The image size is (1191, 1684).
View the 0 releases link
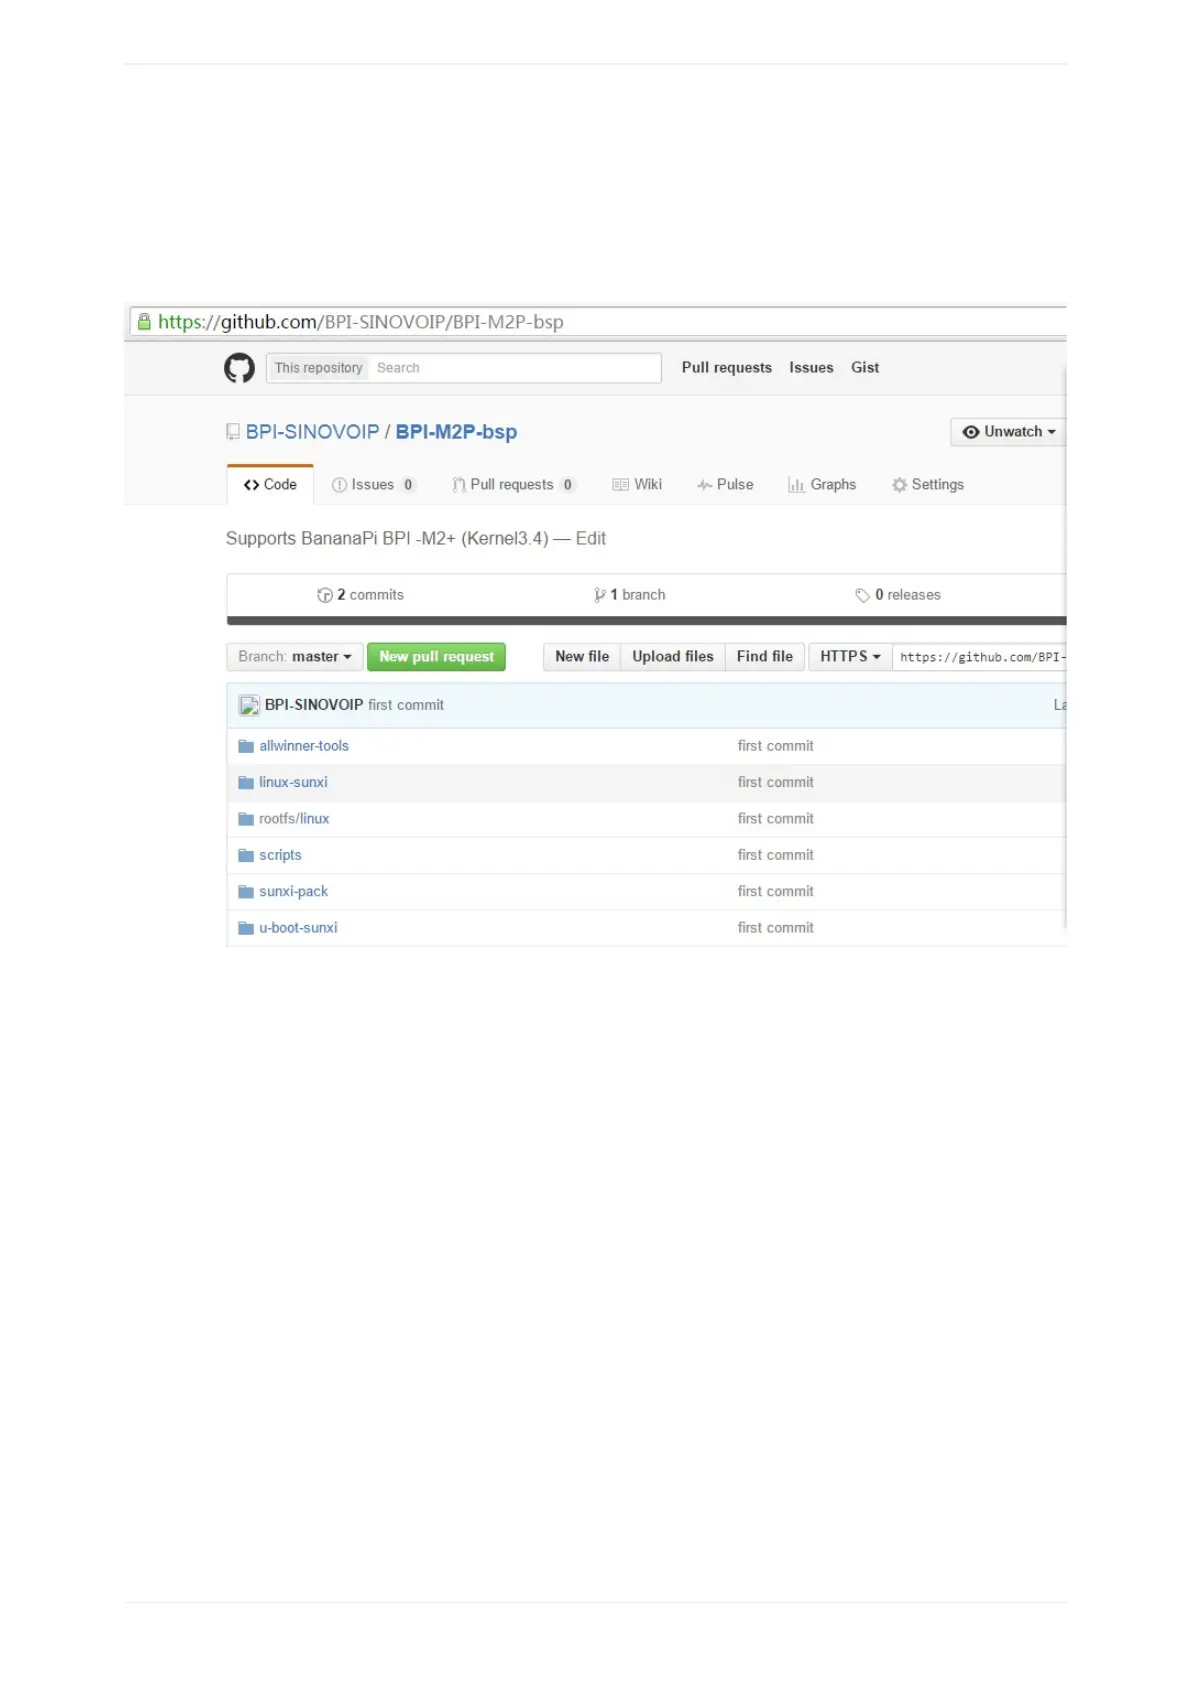click(x=898, y=595)
